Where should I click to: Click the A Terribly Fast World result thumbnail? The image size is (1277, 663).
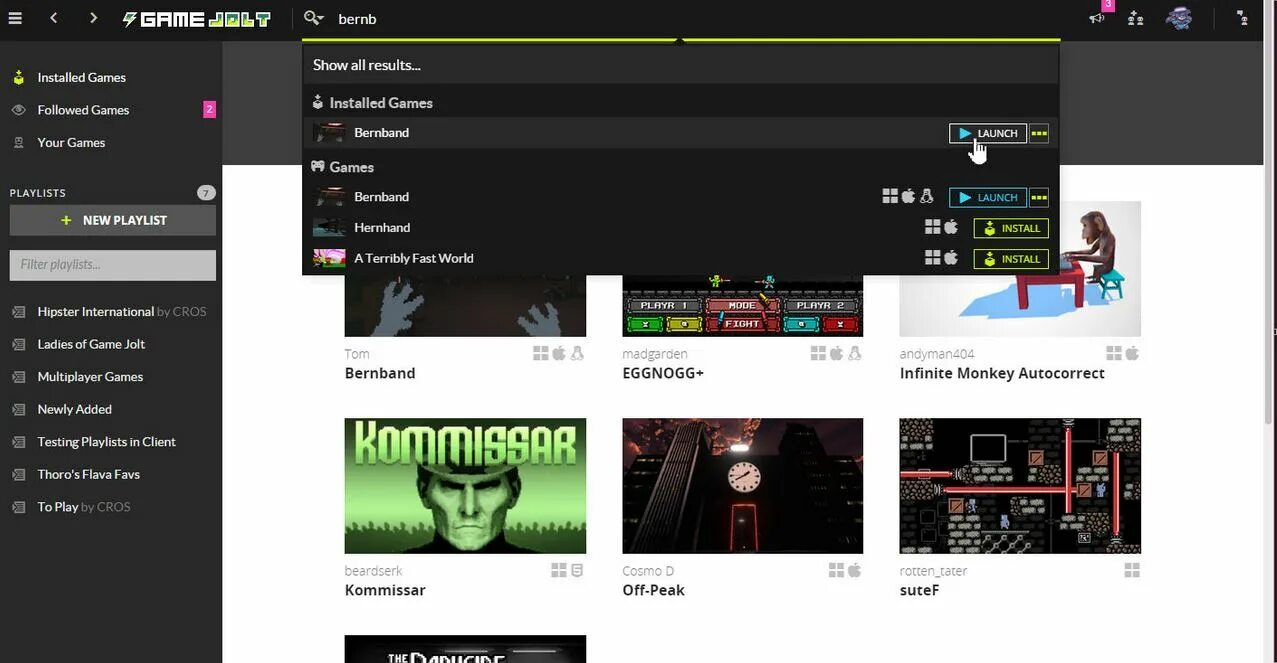[x=329, y=258]
